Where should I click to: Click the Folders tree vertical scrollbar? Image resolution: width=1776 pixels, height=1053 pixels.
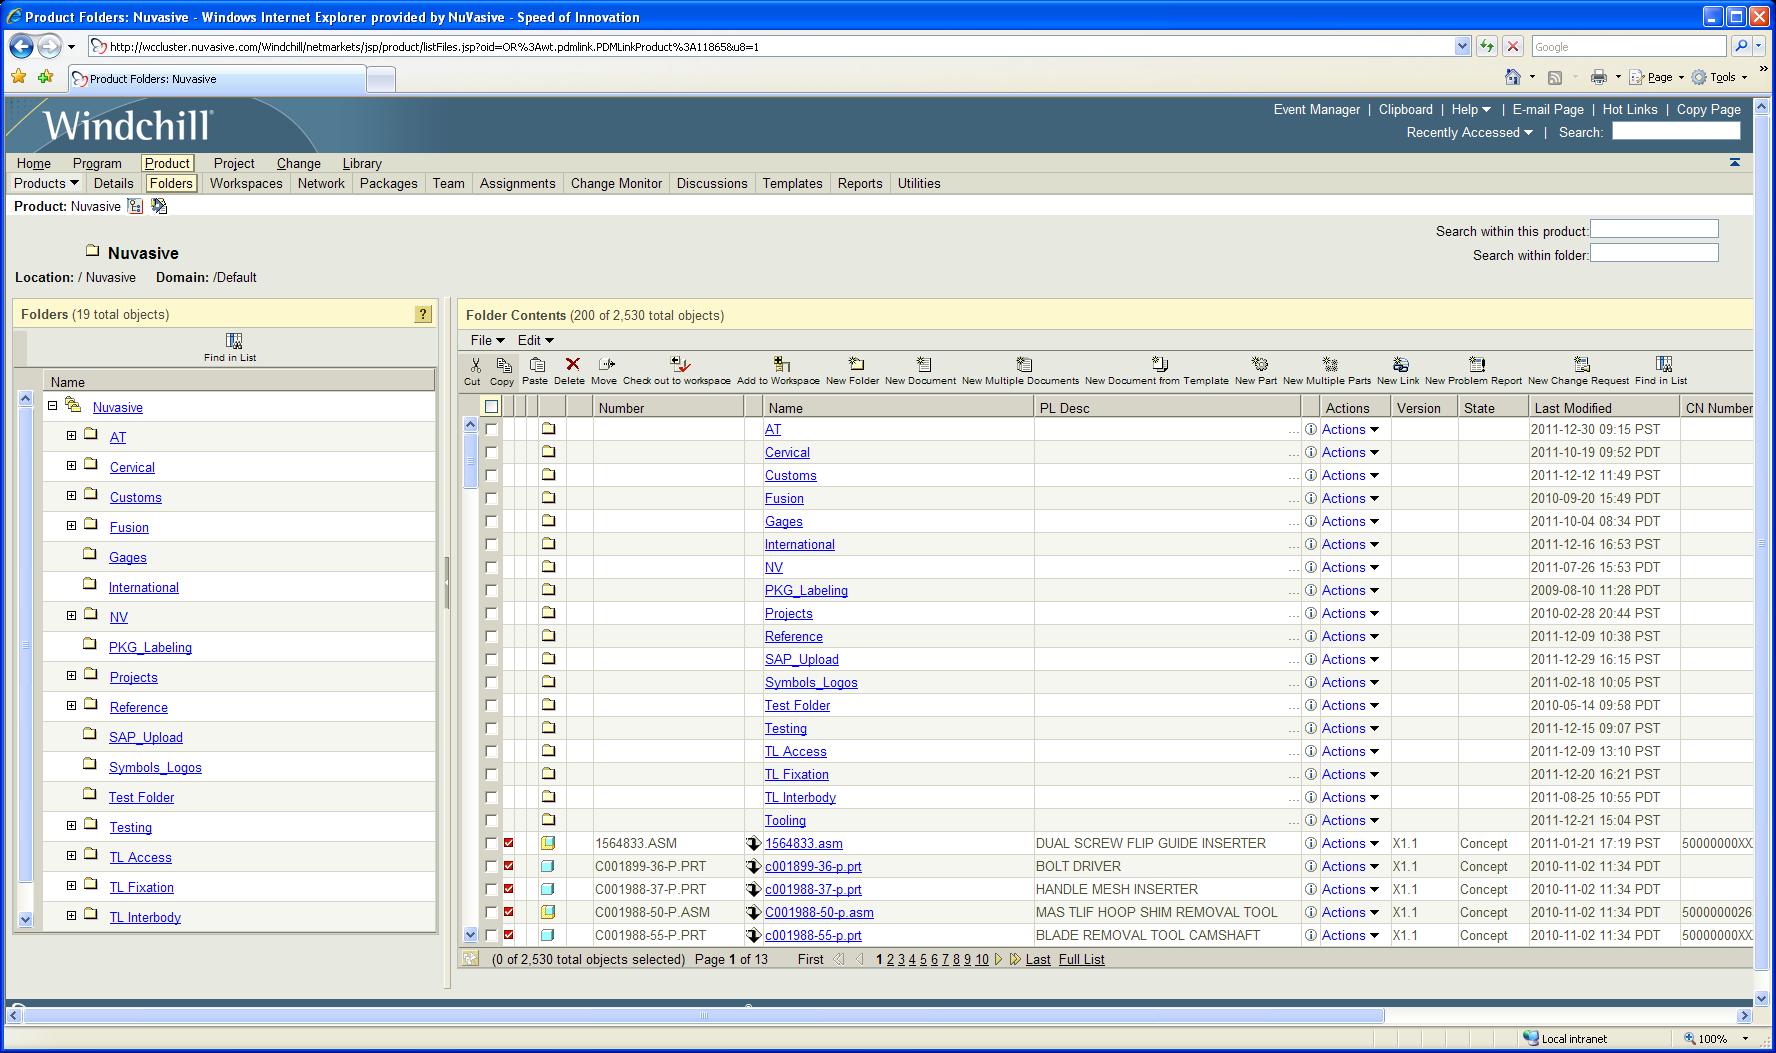click(26, 645)
